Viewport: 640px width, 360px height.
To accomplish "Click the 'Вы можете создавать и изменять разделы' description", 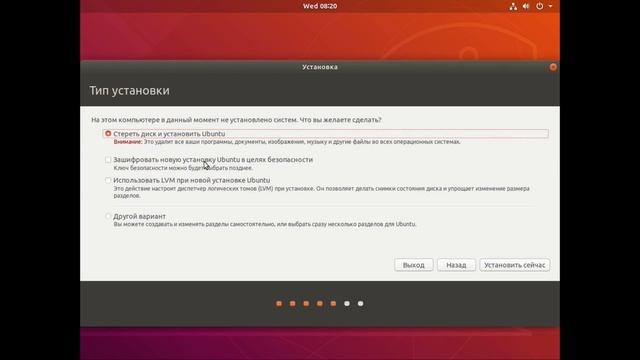I will click(264, 224).
